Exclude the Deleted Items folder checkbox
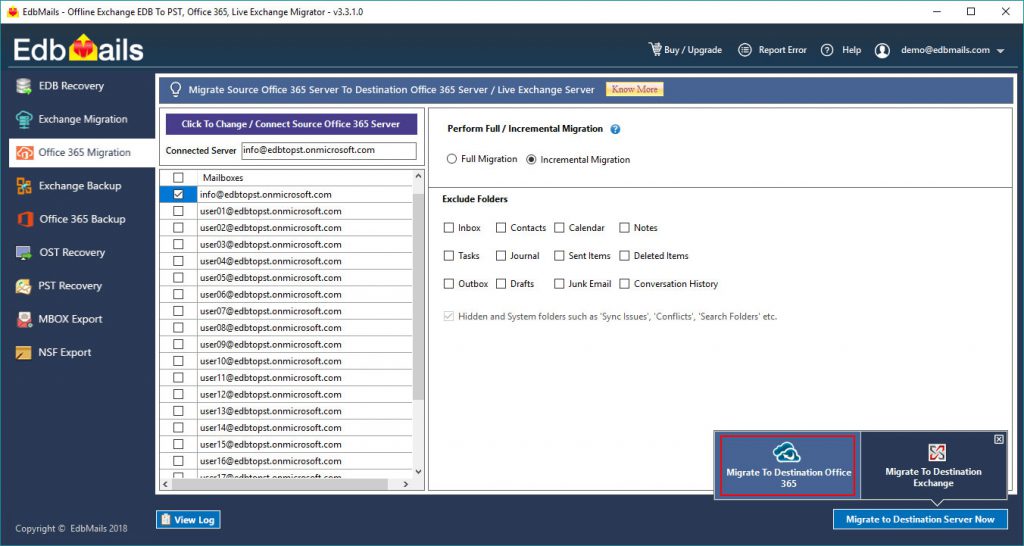 624,256
